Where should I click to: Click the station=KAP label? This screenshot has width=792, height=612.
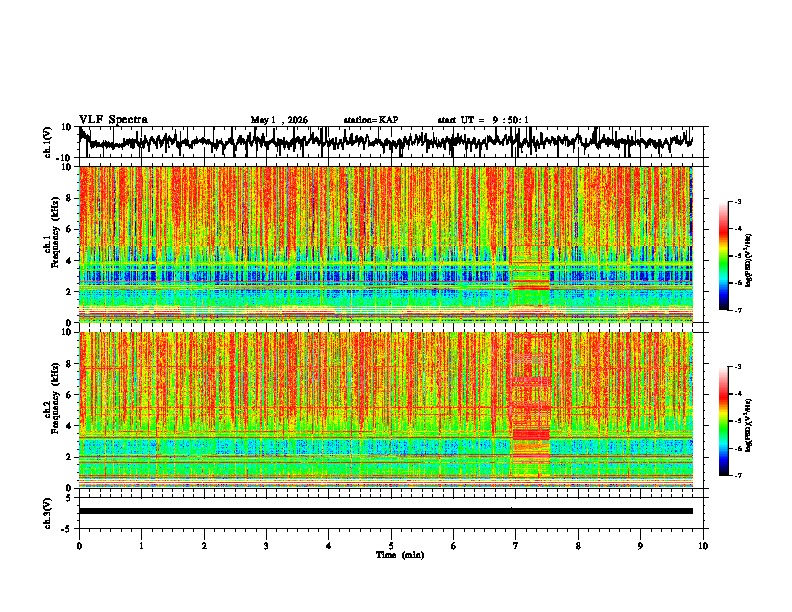coord(371,120)
